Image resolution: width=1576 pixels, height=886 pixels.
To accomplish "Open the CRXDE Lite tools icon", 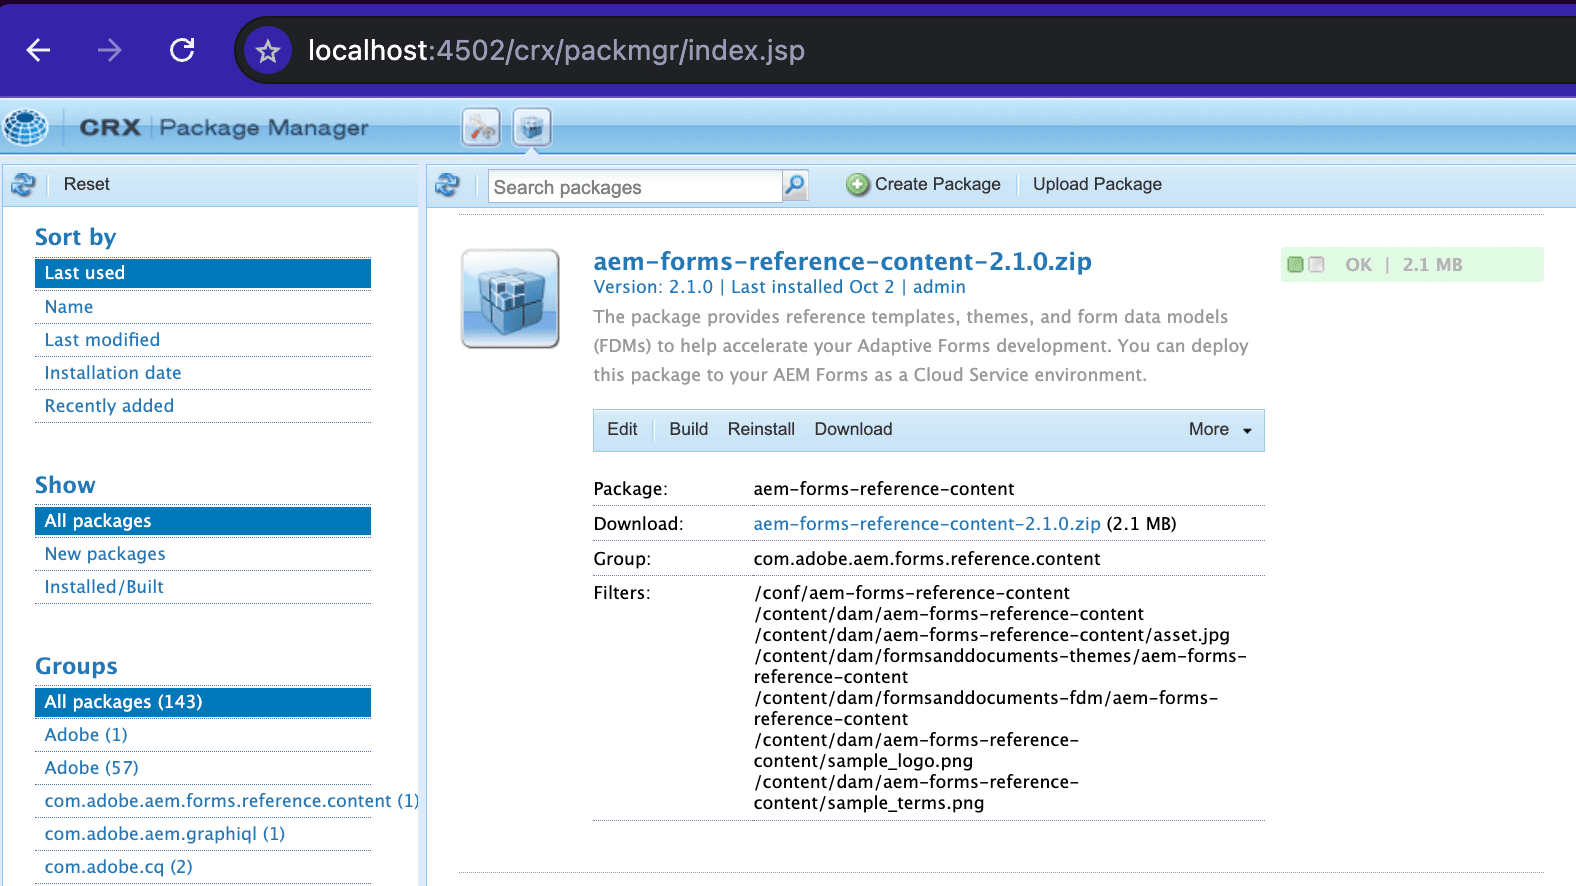I will [481, 127].
